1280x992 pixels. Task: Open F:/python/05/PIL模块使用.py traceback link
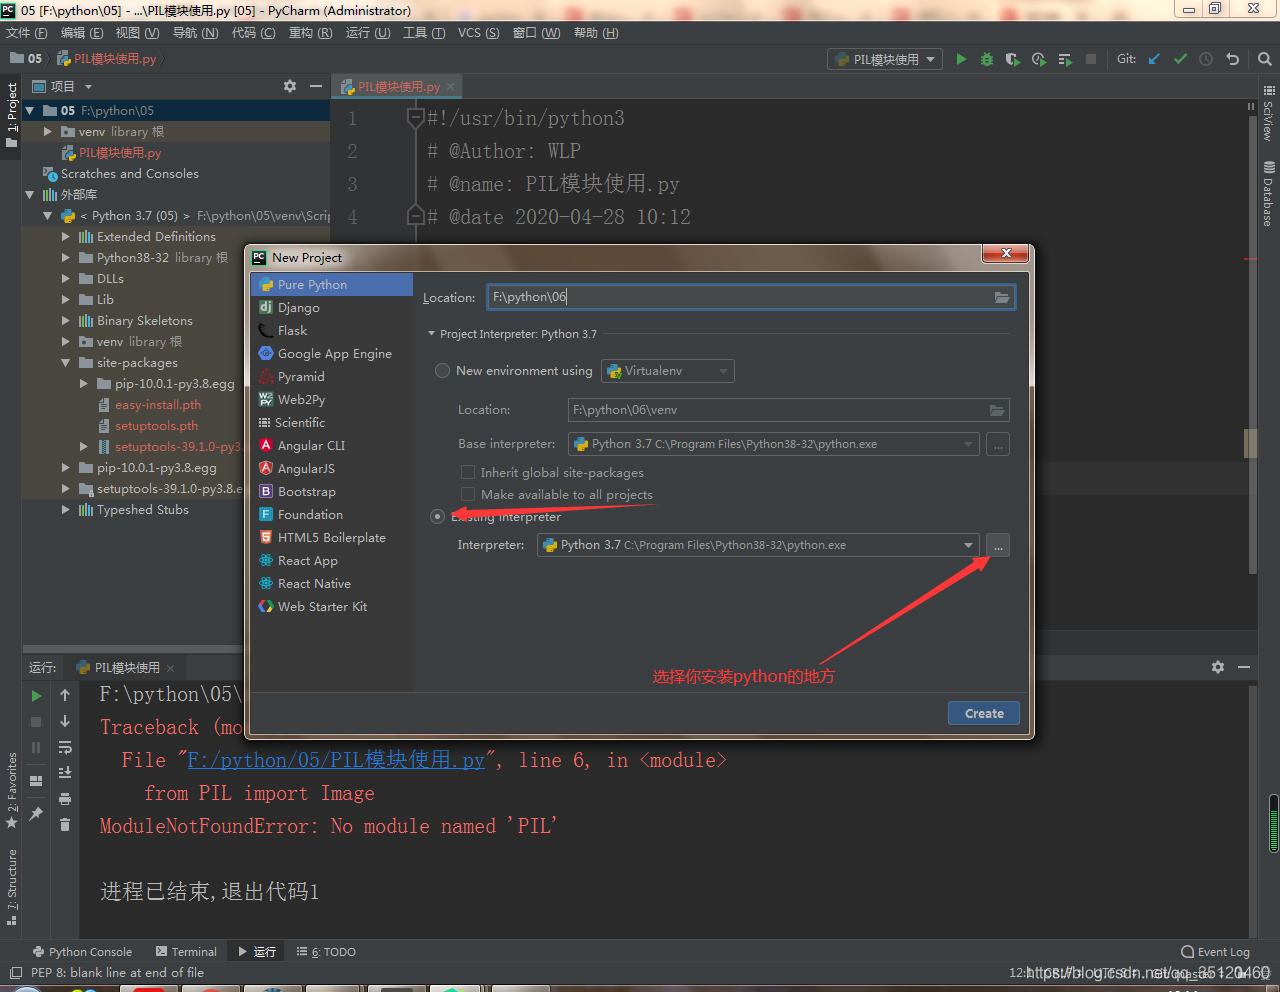pyautogui.click(x=336, y=760)
